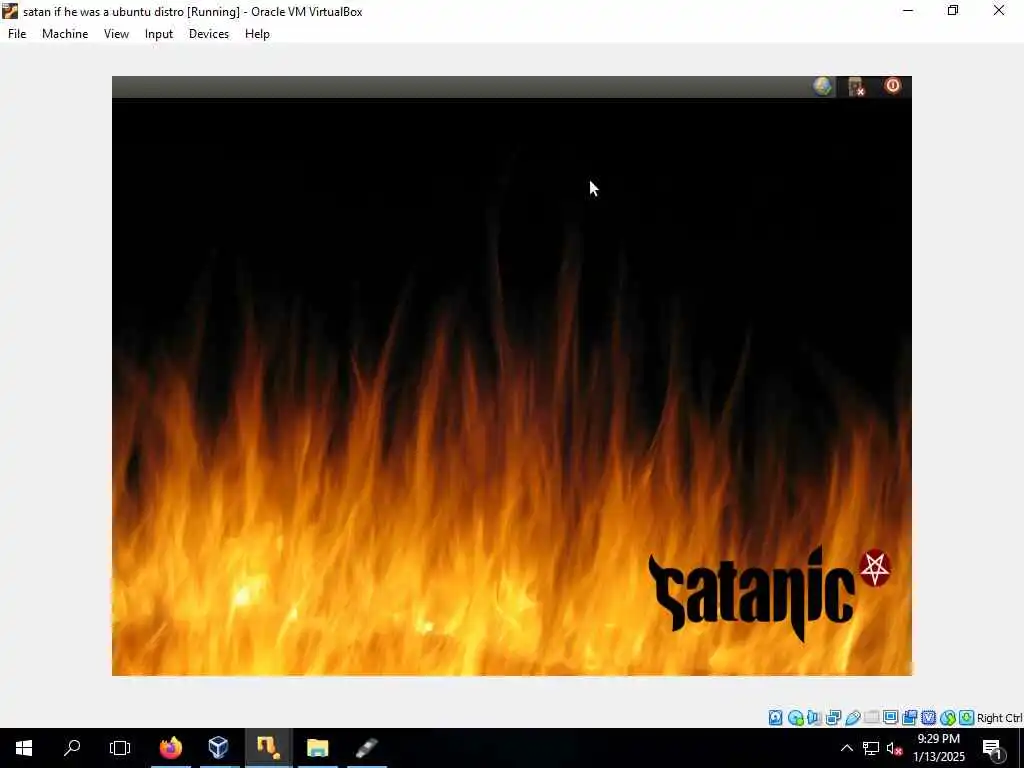Click the red power button in guest panel

(893, 86)
